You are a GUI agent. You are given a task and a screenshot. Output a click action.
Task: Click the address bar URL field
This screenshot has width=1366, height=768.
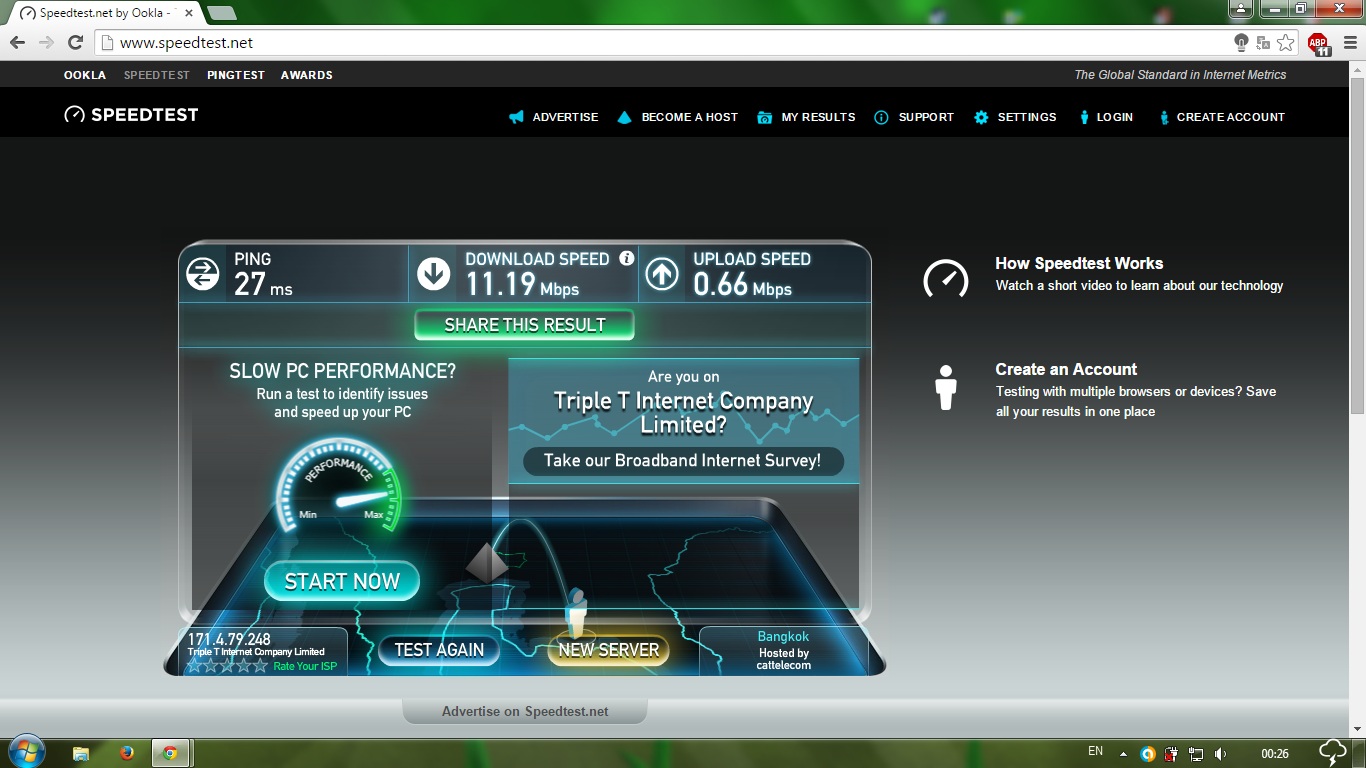tap(660, 42)
